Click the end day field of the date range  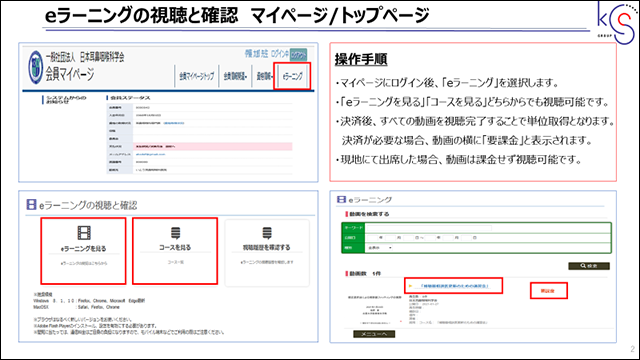click(467, 237)
